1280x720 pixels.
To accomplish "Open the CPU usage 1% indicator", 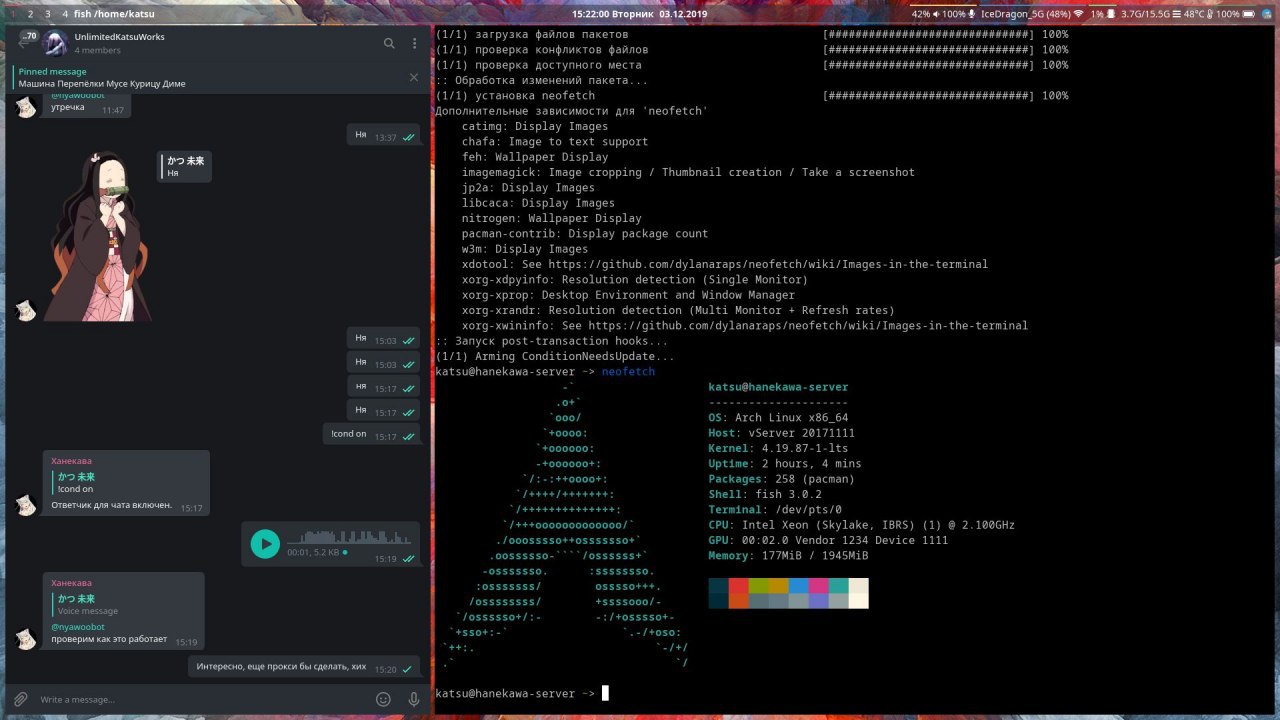I will (1101, 14).
